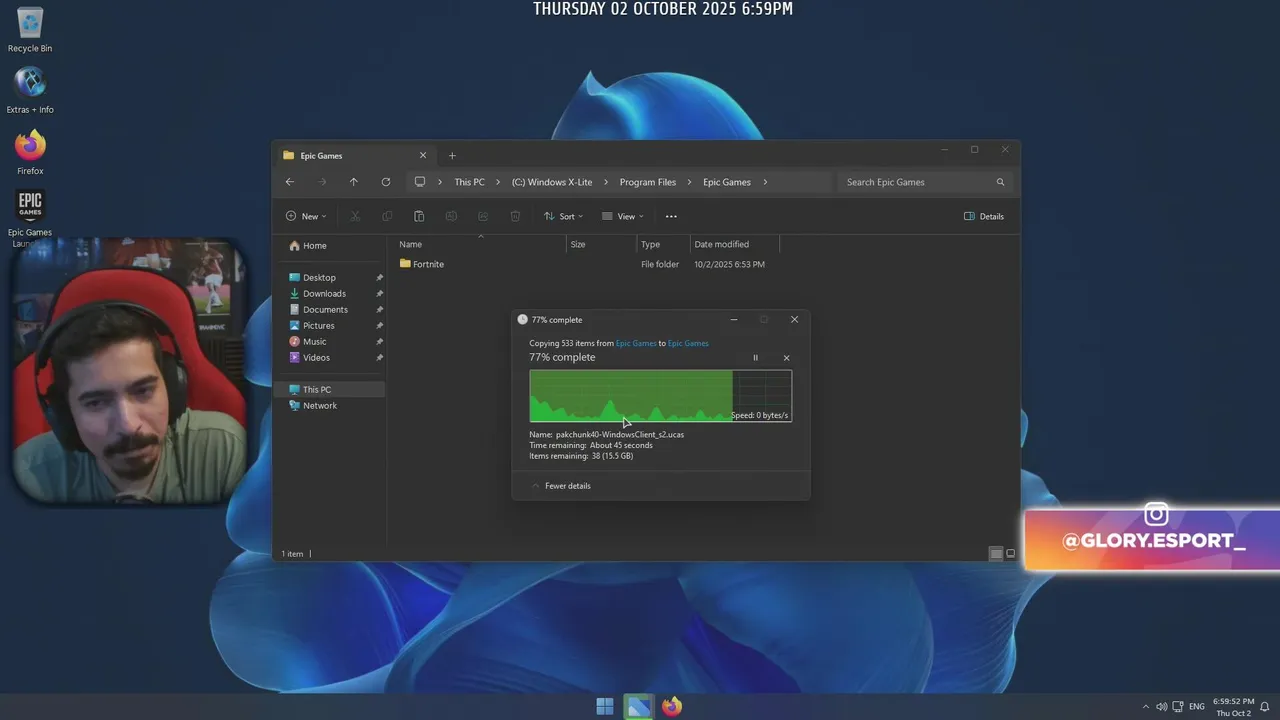The image size is (1280, 720).
Task: Select Downloads in the navigation pane
Action: click(324, 293)
